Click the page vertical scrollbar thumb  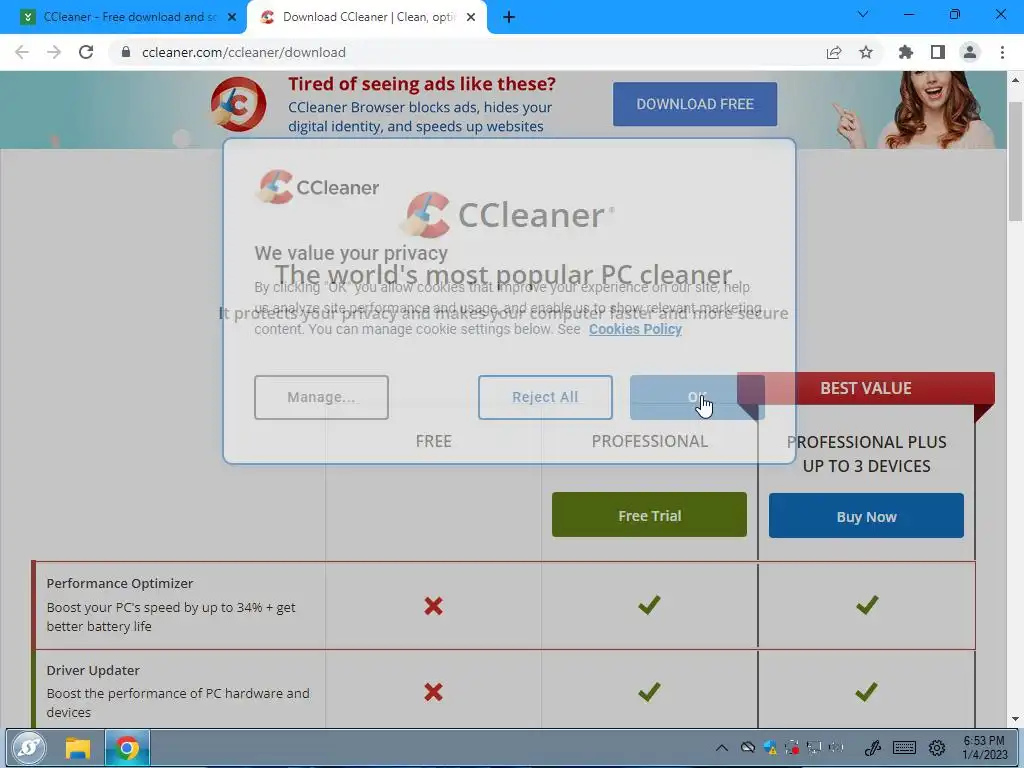pos(1015,162)
